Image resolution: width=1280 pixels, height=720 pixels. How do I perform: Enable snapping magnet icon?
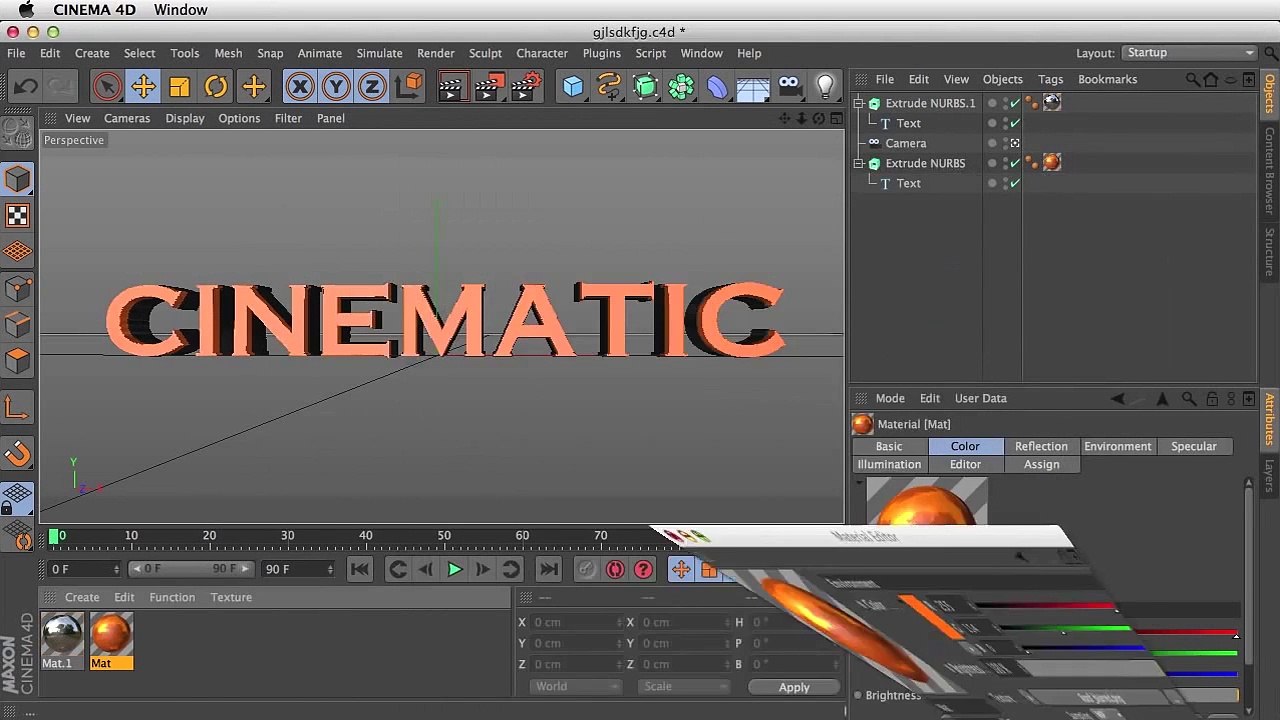click(x=18, y=455)
